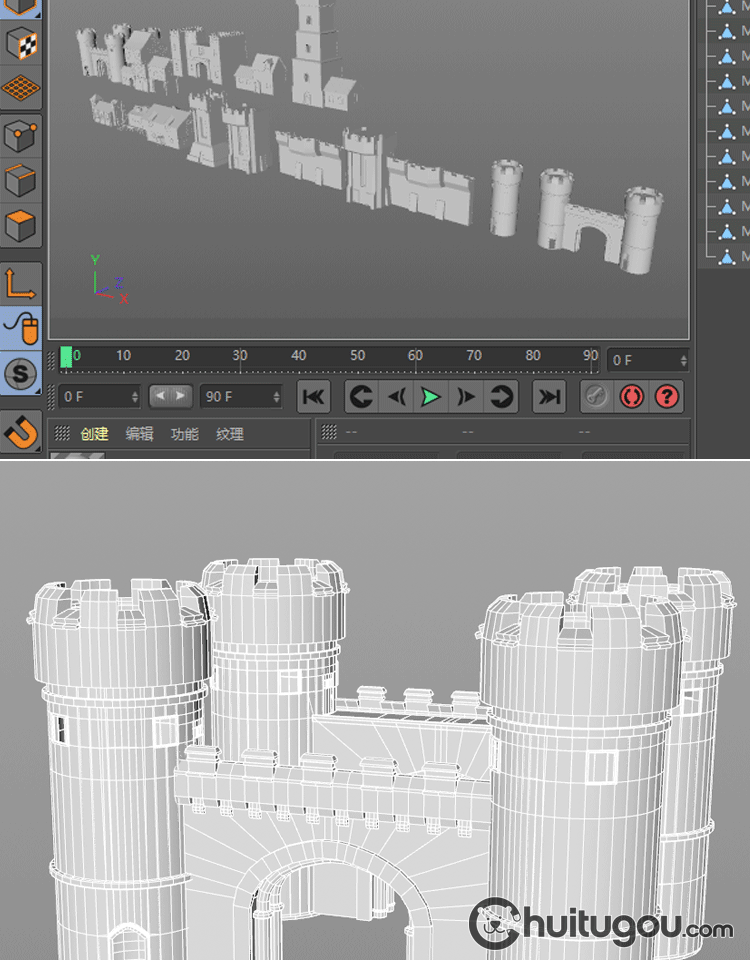Click the preview range slider between frame fields
The width and height of the screenshot is (750, 960).
[x=170, y=396]
